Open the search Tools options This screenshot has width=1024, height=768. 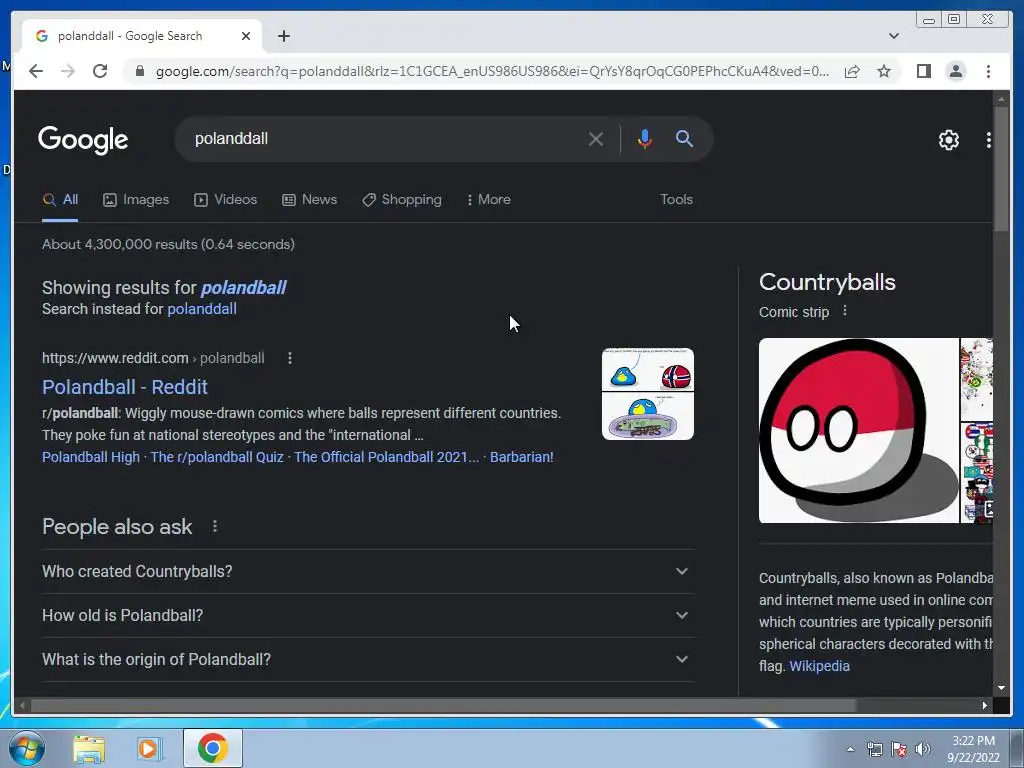pyautogui.click(x=676, y=200)
